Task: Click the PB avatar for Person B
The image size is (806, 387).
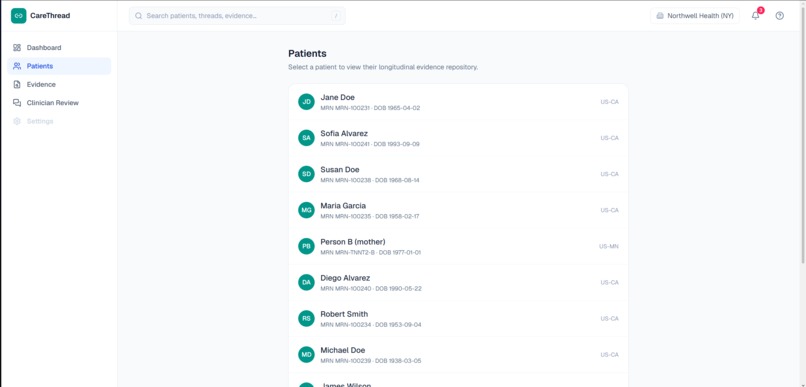Action: (306, 246)
